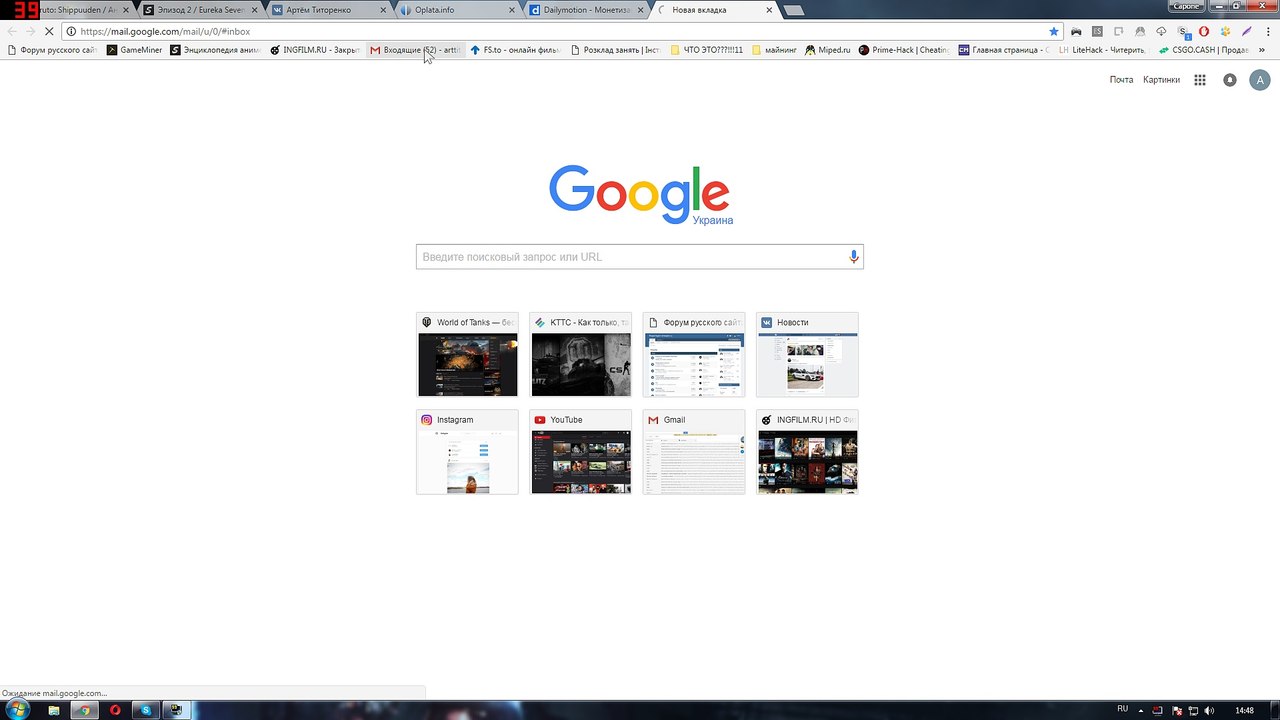The image size is (1280, 720).
Task: Open the KTTC thumbnail tile
Action: click(581, 355)
